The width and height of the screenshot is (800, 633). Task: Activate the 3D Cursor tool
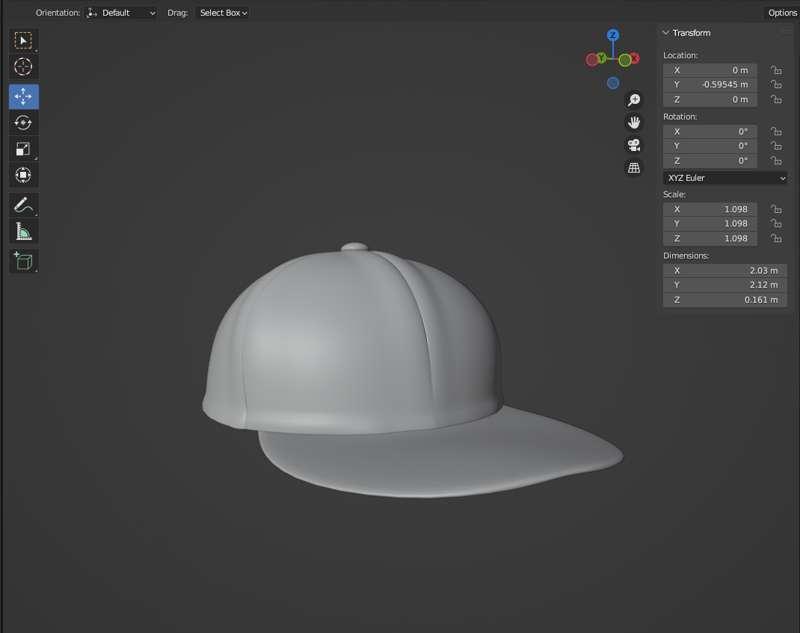(23, 67)
